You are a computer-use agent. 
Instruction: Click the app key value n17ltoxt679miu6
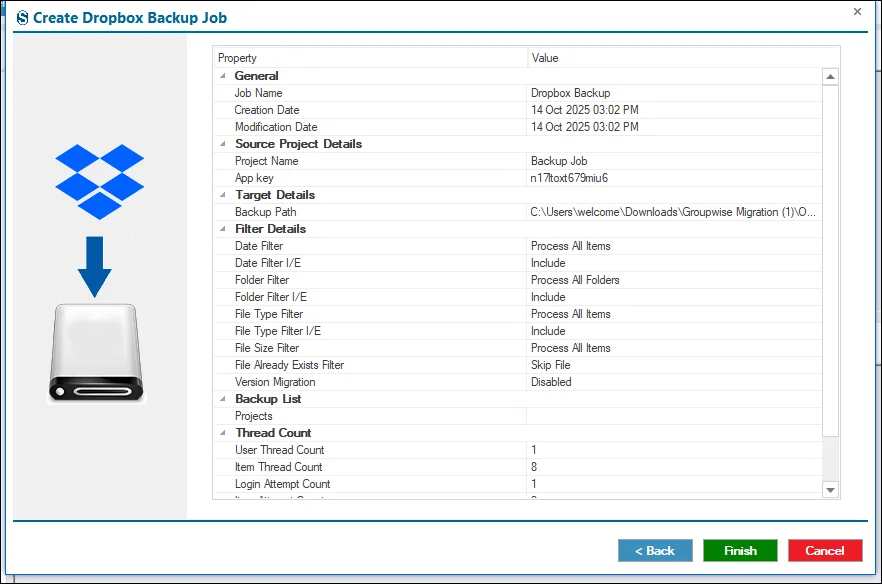tap(569, 178)
